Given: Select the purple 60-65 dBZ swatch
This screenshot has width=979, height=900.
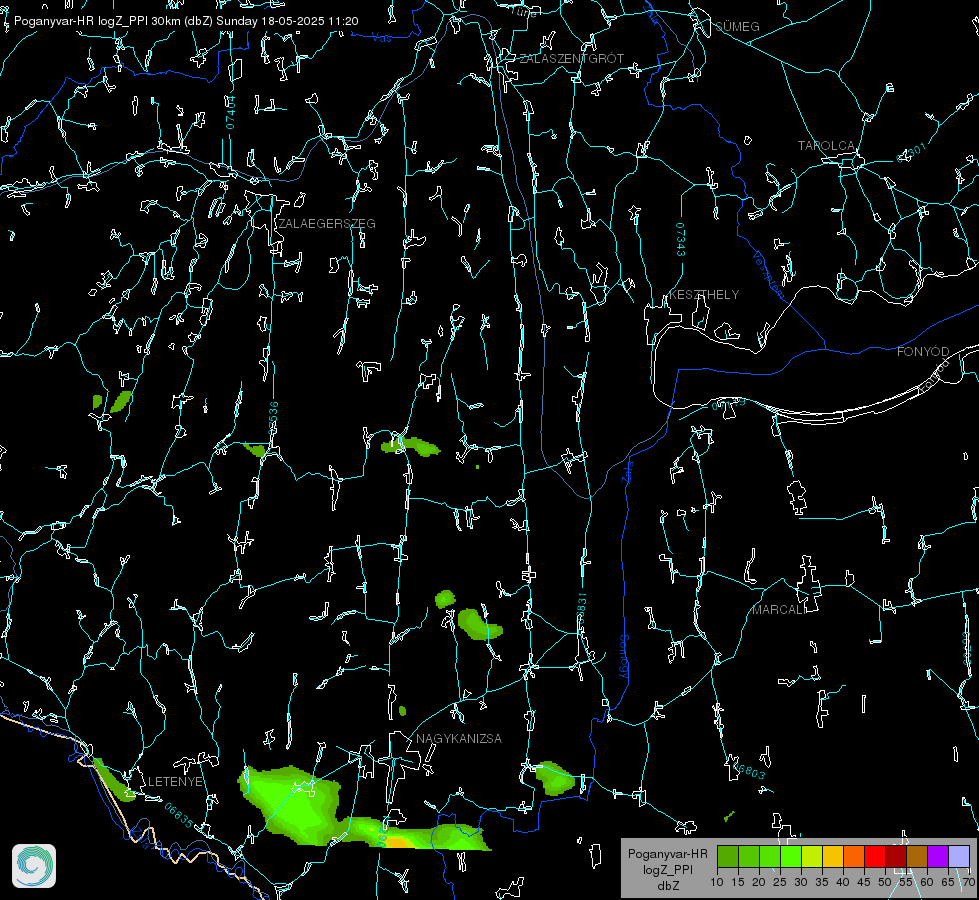Looking at the screenshot, I should [938, 856].
